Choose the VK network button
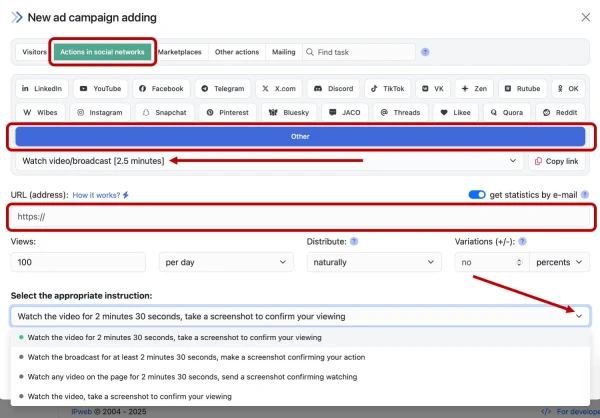The image size is (600, 418). [433, 89]
